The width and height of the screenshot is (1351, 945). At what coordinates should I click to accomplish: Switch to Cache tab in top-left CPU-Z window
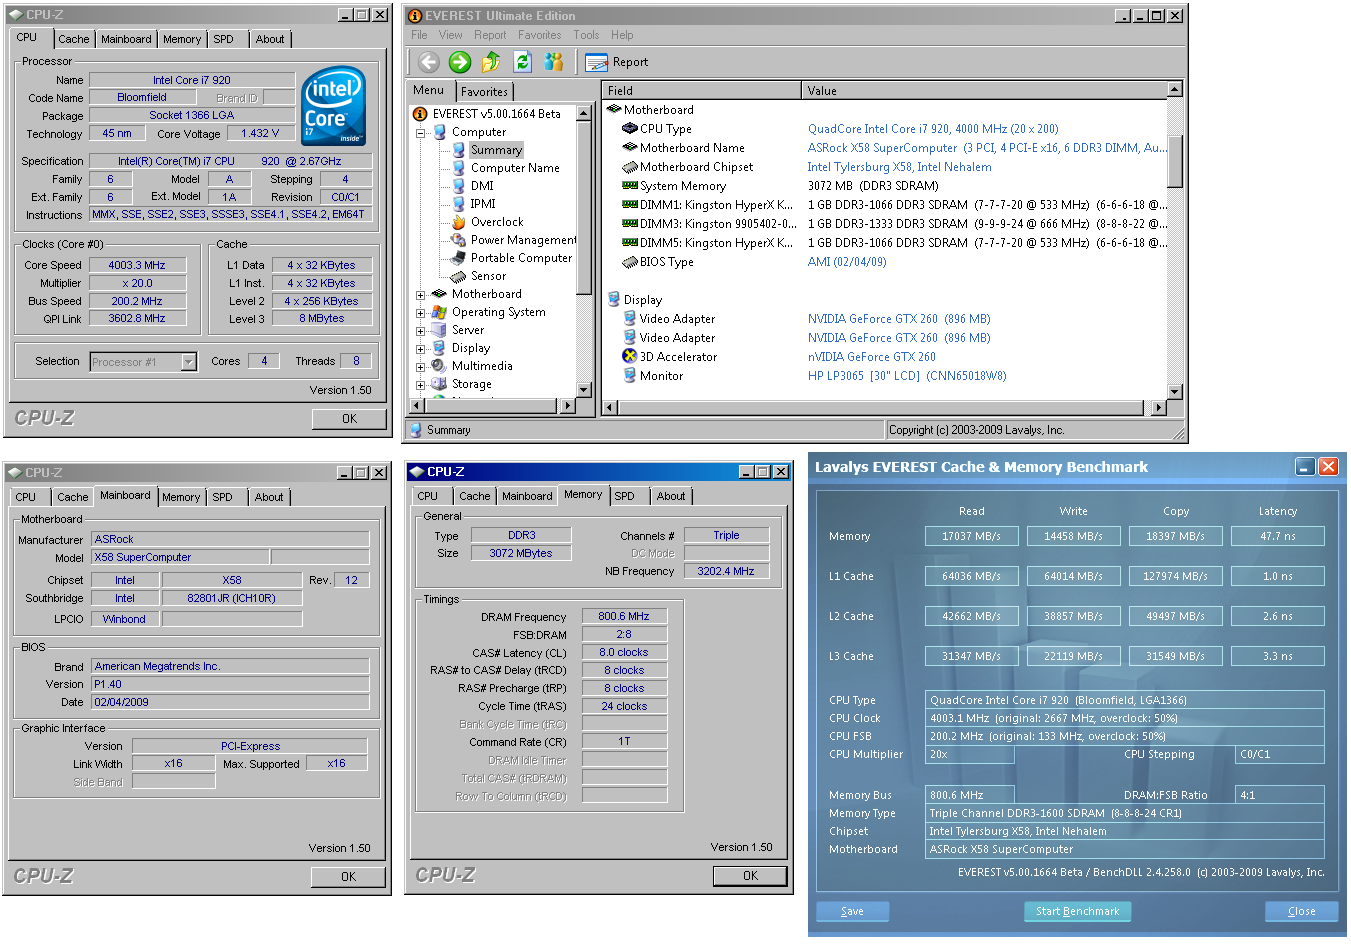[x=74, y=39]
